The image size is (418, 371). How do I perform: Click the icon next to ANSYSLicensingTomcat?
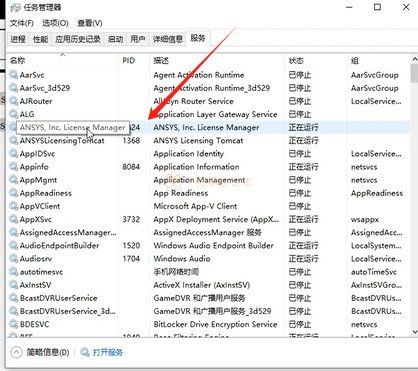pos(14,140)
